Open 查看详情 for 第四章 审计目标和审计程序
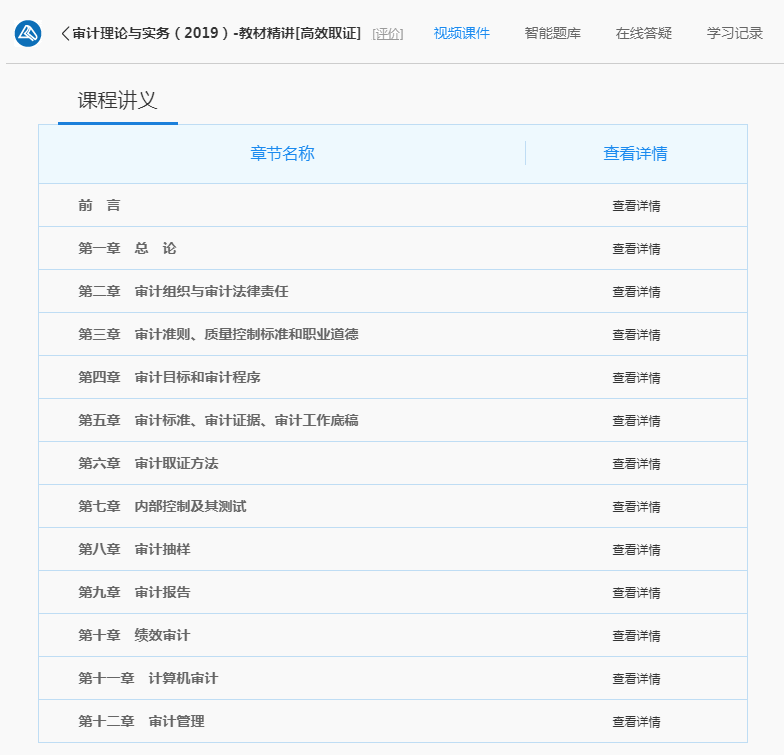784x755 pixels. click(636, 378)
